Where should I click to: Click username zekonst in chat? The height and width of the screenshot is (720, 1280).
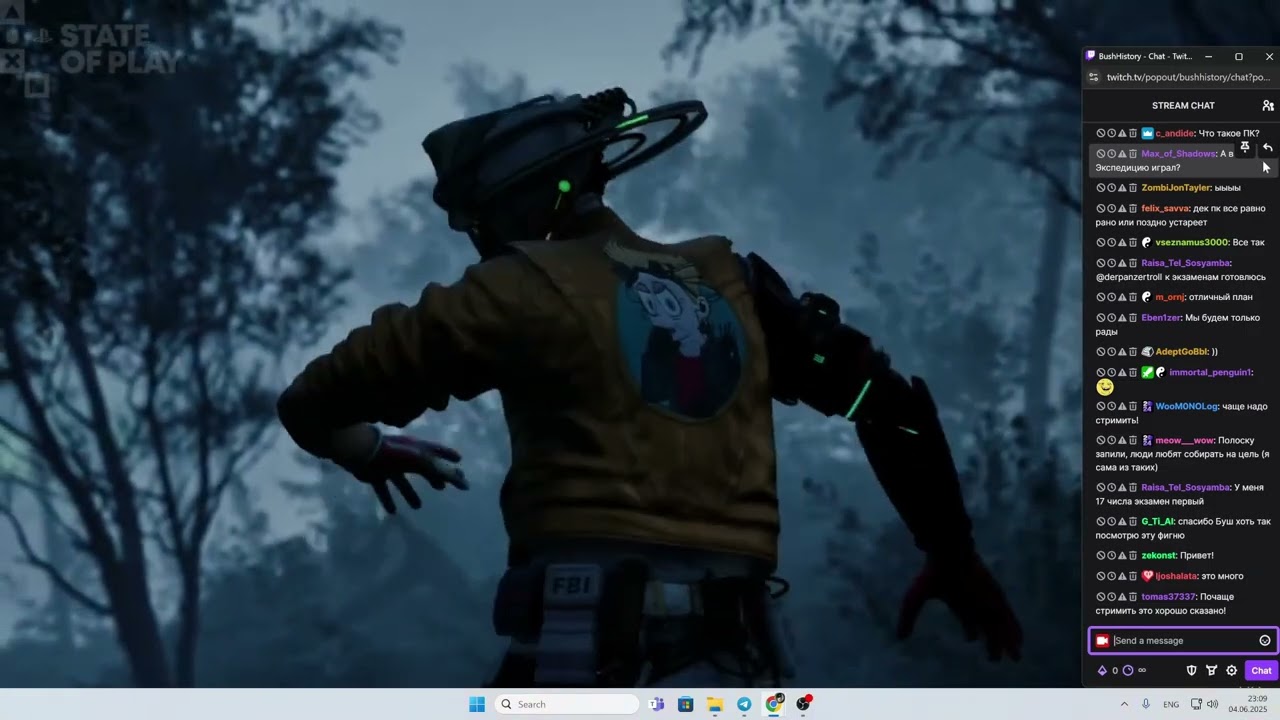tap(1159, 556)
